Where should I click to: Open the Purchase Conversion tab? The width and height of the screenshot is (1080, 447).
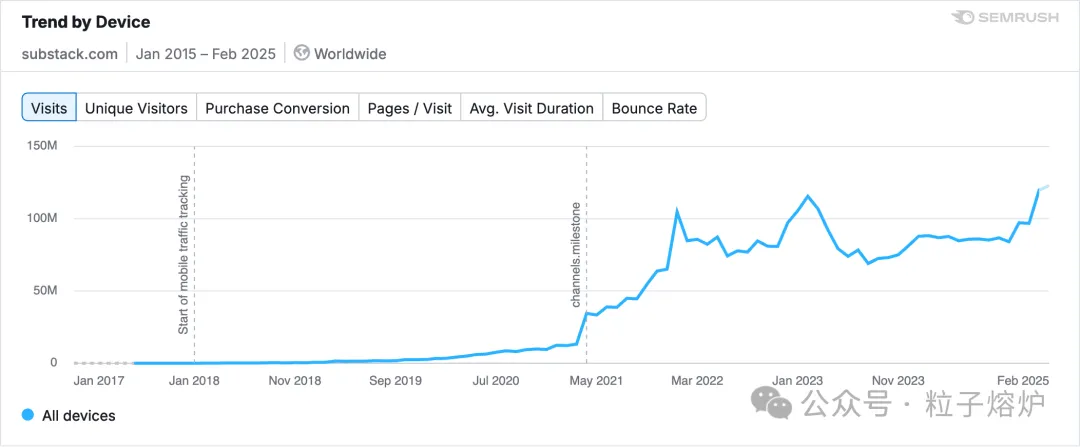278,108
